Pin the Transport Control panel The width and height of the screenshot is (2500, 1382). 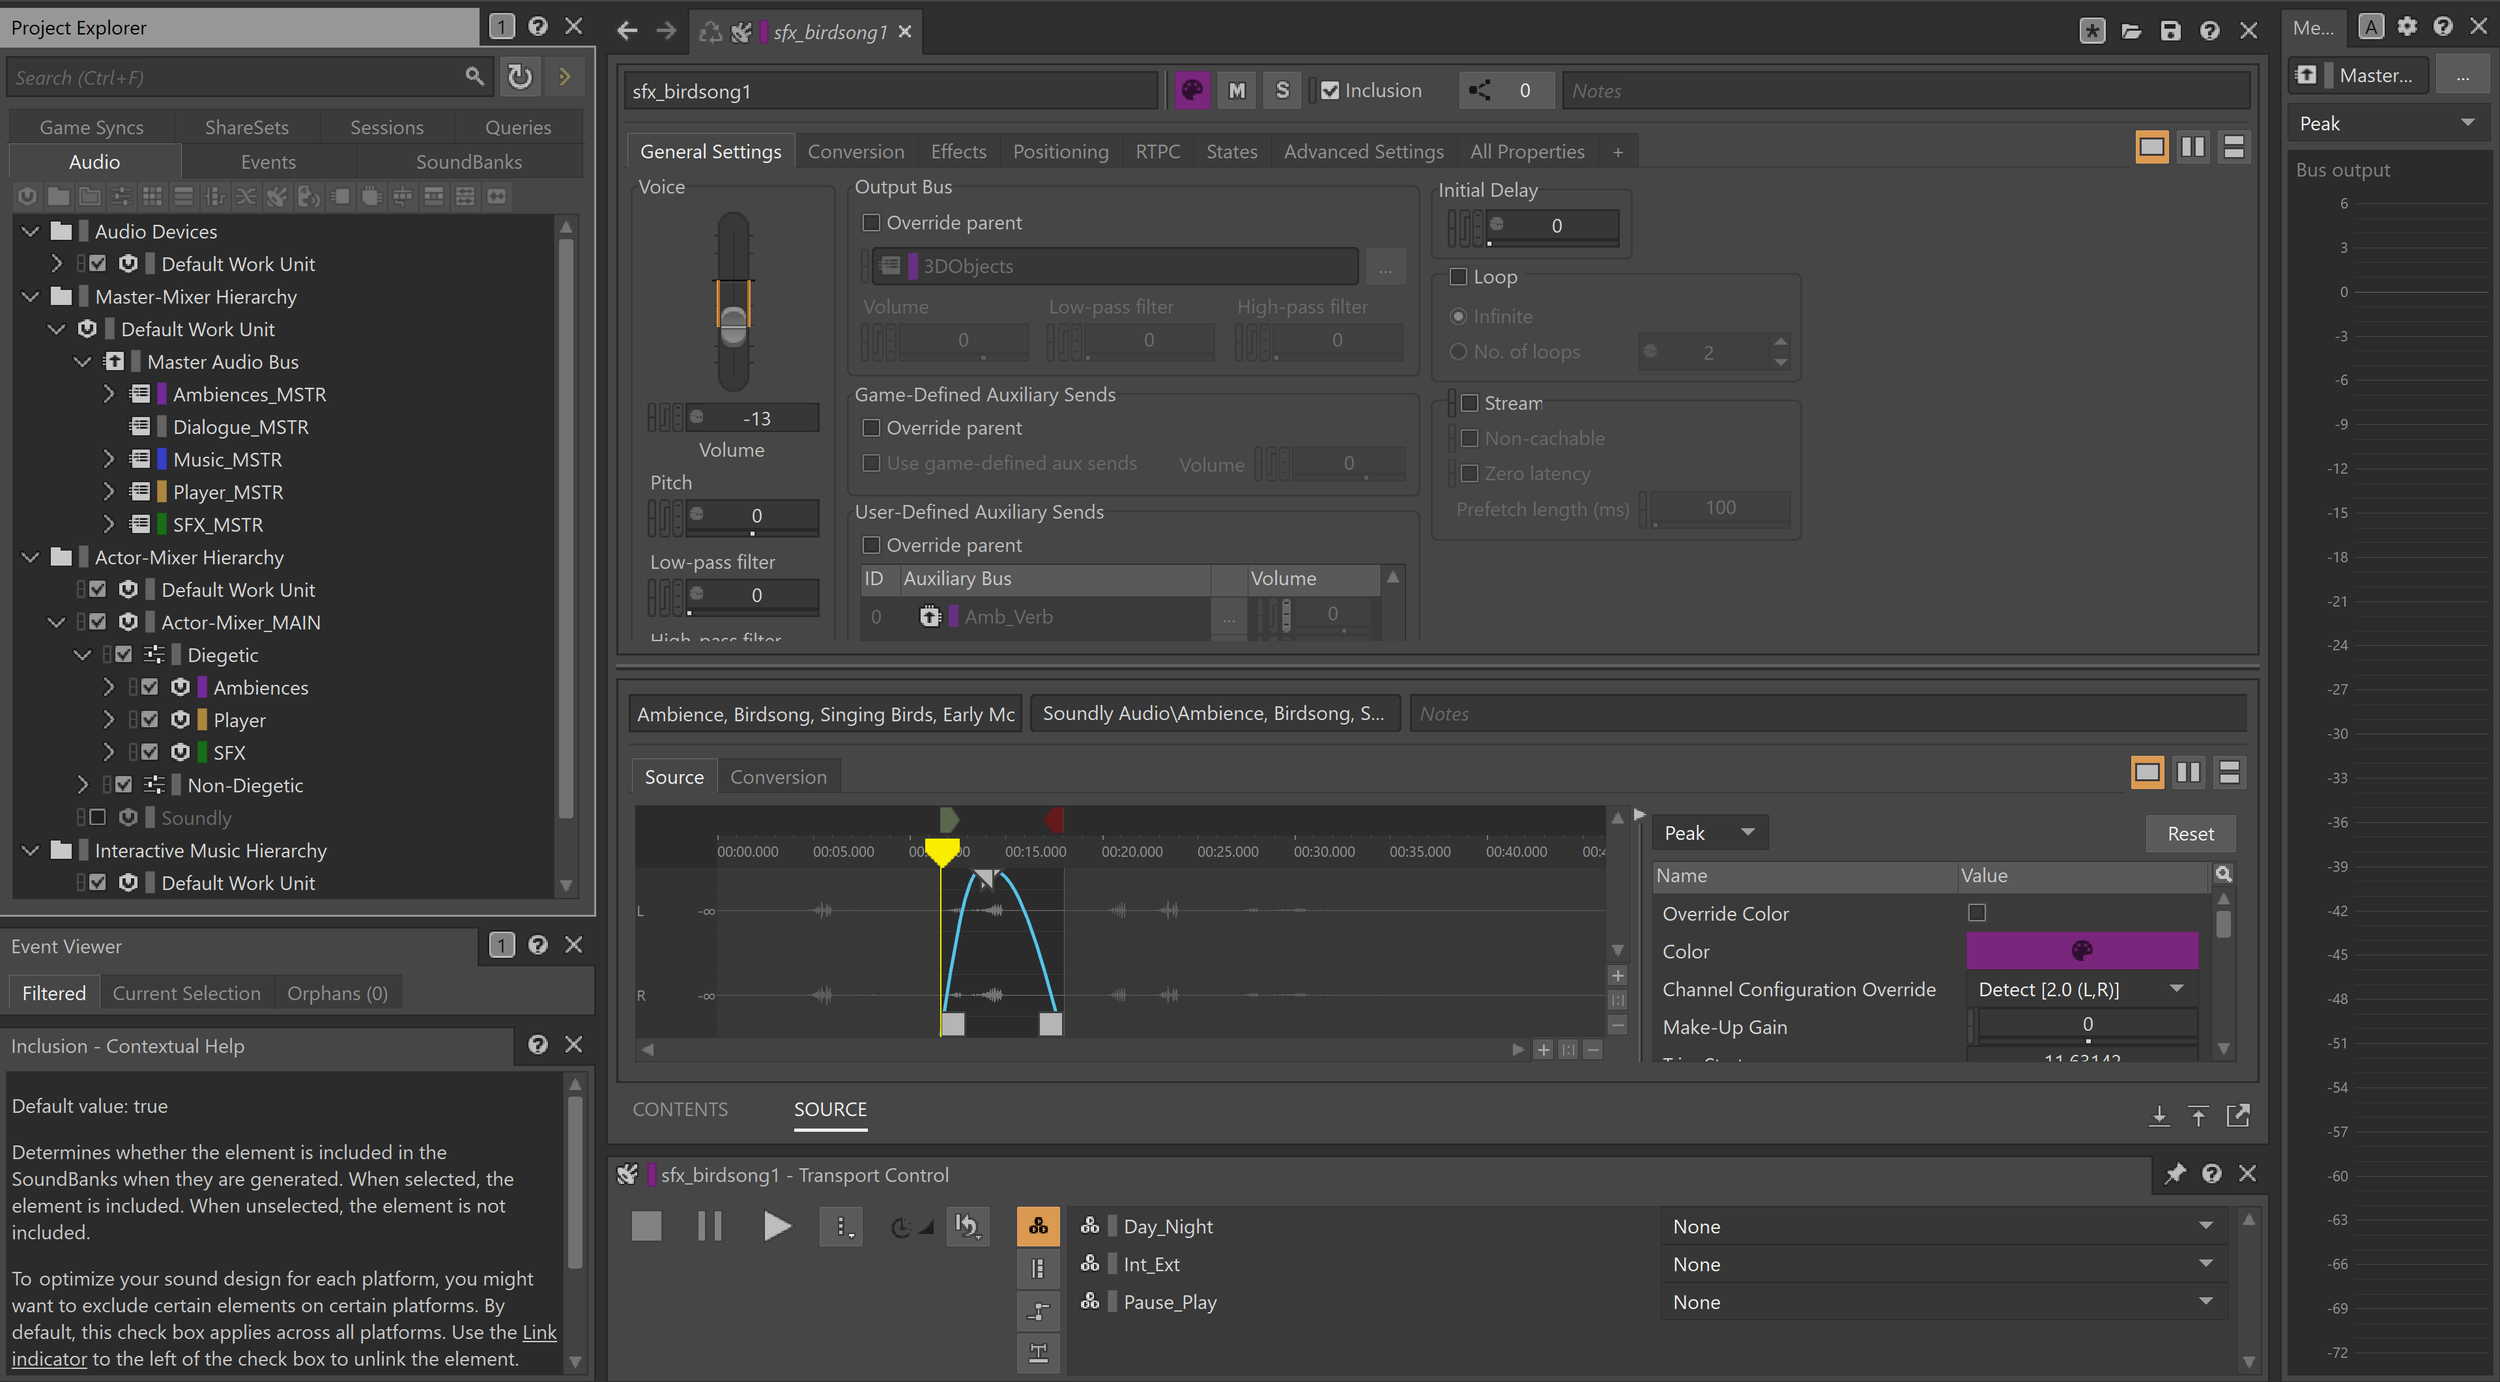pyautogui.click(x=2174, y=1174)
